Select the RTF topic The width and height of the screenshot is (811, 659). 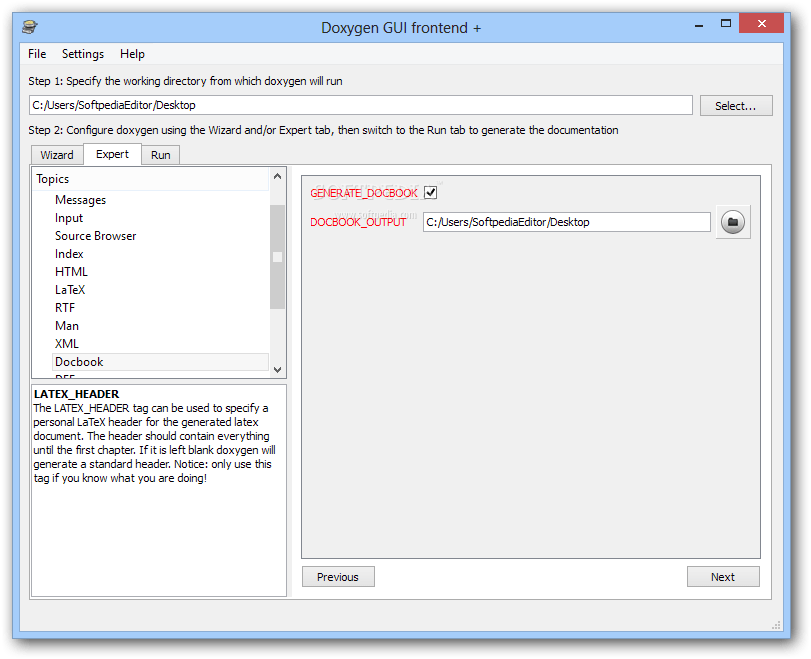(65, 308)
